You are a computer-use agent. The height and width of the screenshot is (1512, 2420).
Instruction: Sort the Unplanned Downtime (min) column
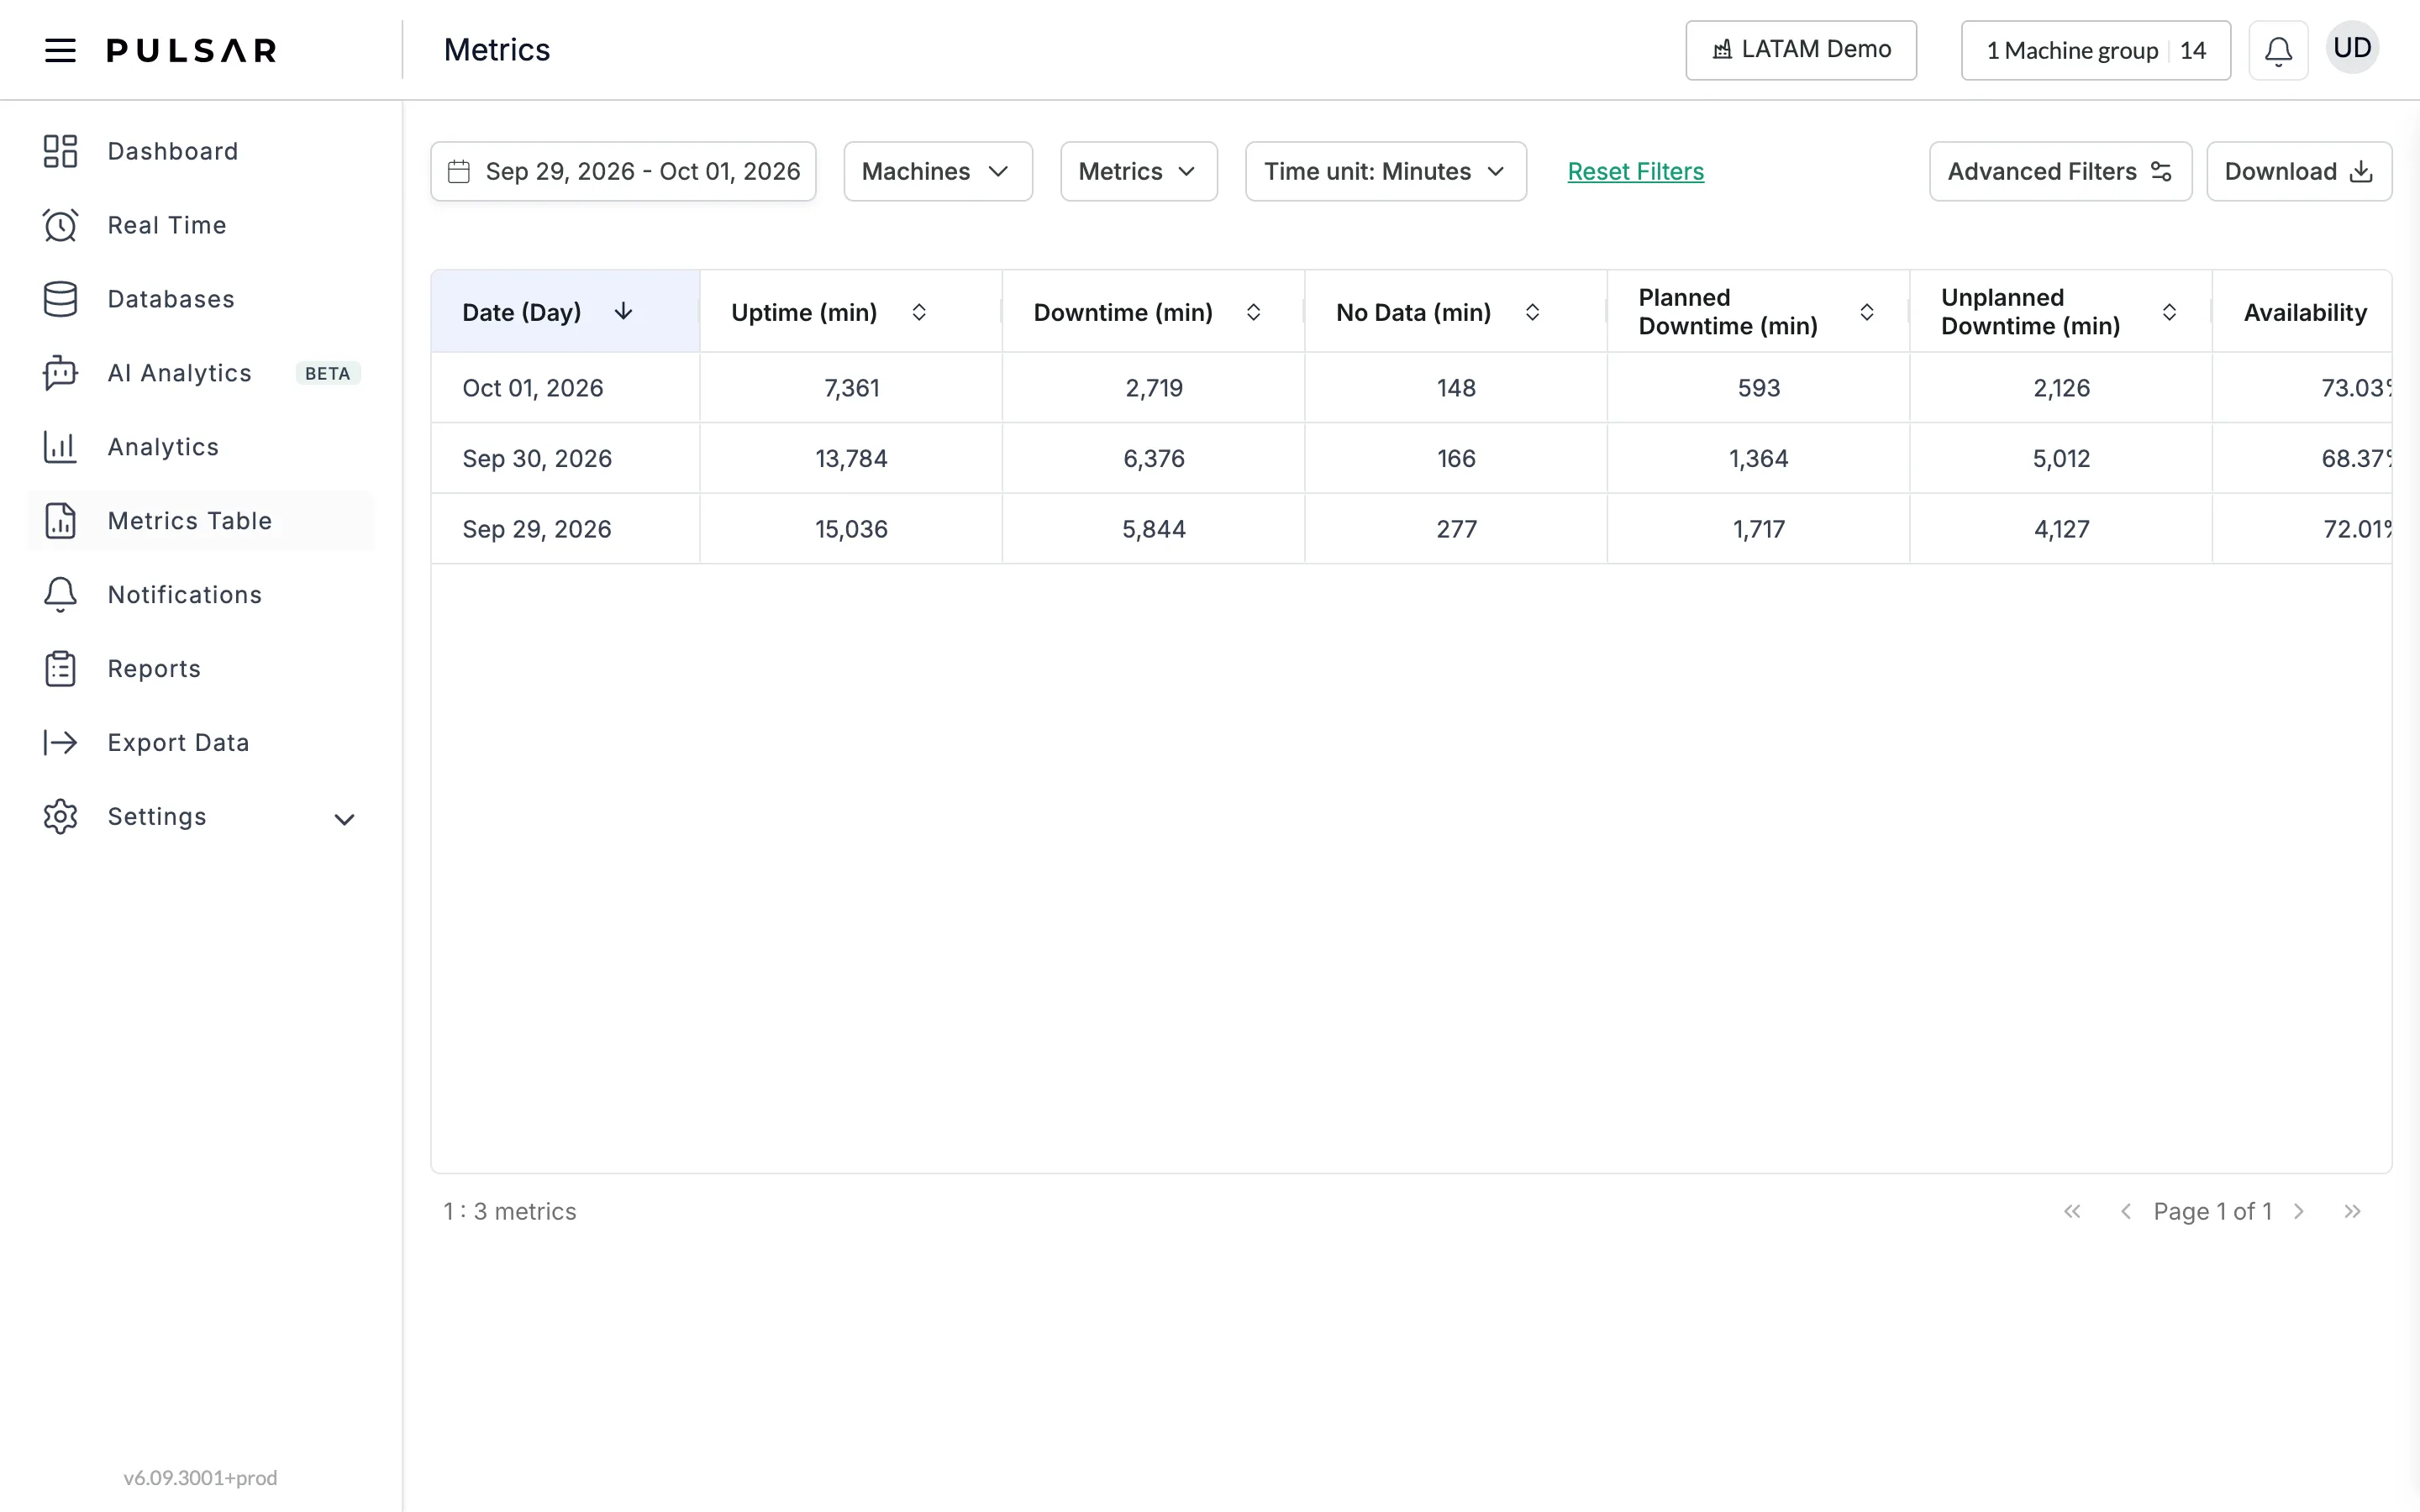click(x=2169, y=312)
